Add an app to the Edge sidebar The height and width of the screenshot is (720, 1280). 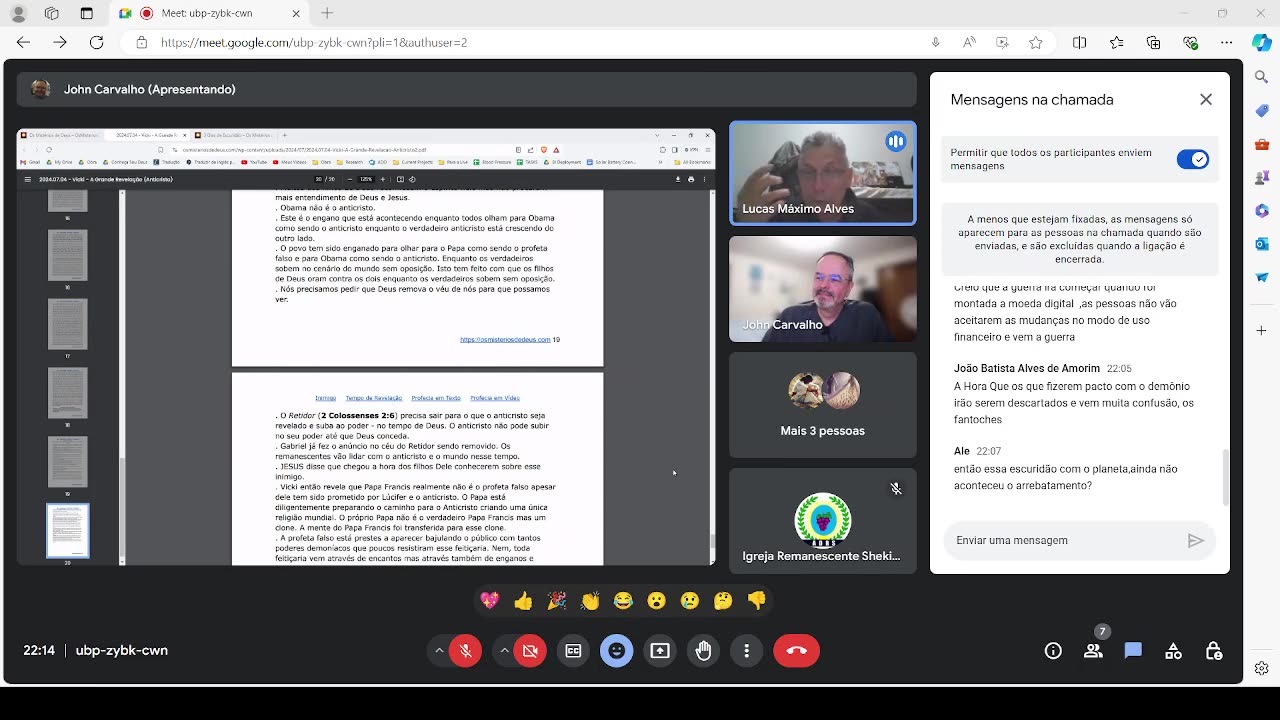click(1262, 330)
